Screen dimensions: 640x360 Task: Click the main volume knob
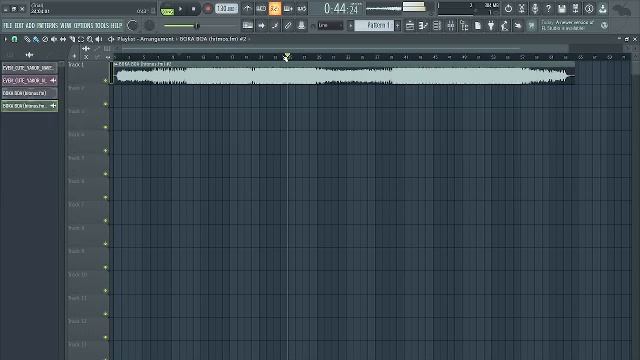coord(132,25)
